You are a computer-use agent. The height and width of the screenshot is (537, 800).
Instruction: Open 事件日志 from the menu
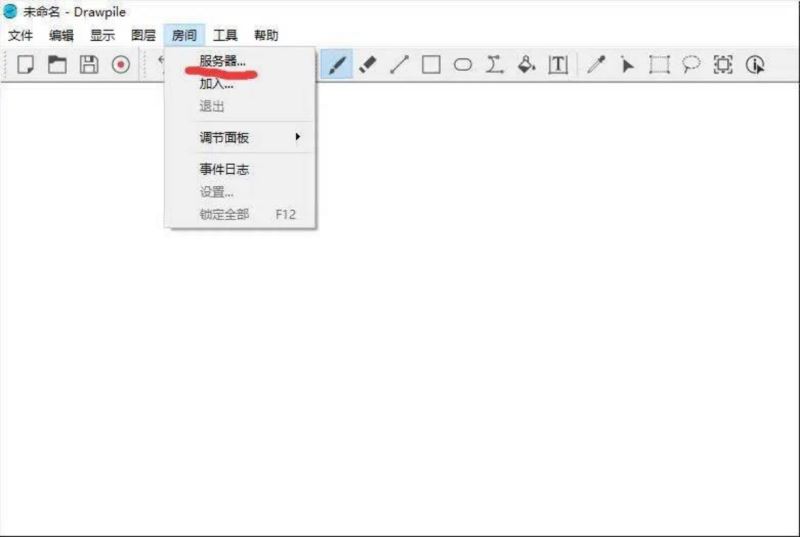pyautogui.click(x=240, y=169)
